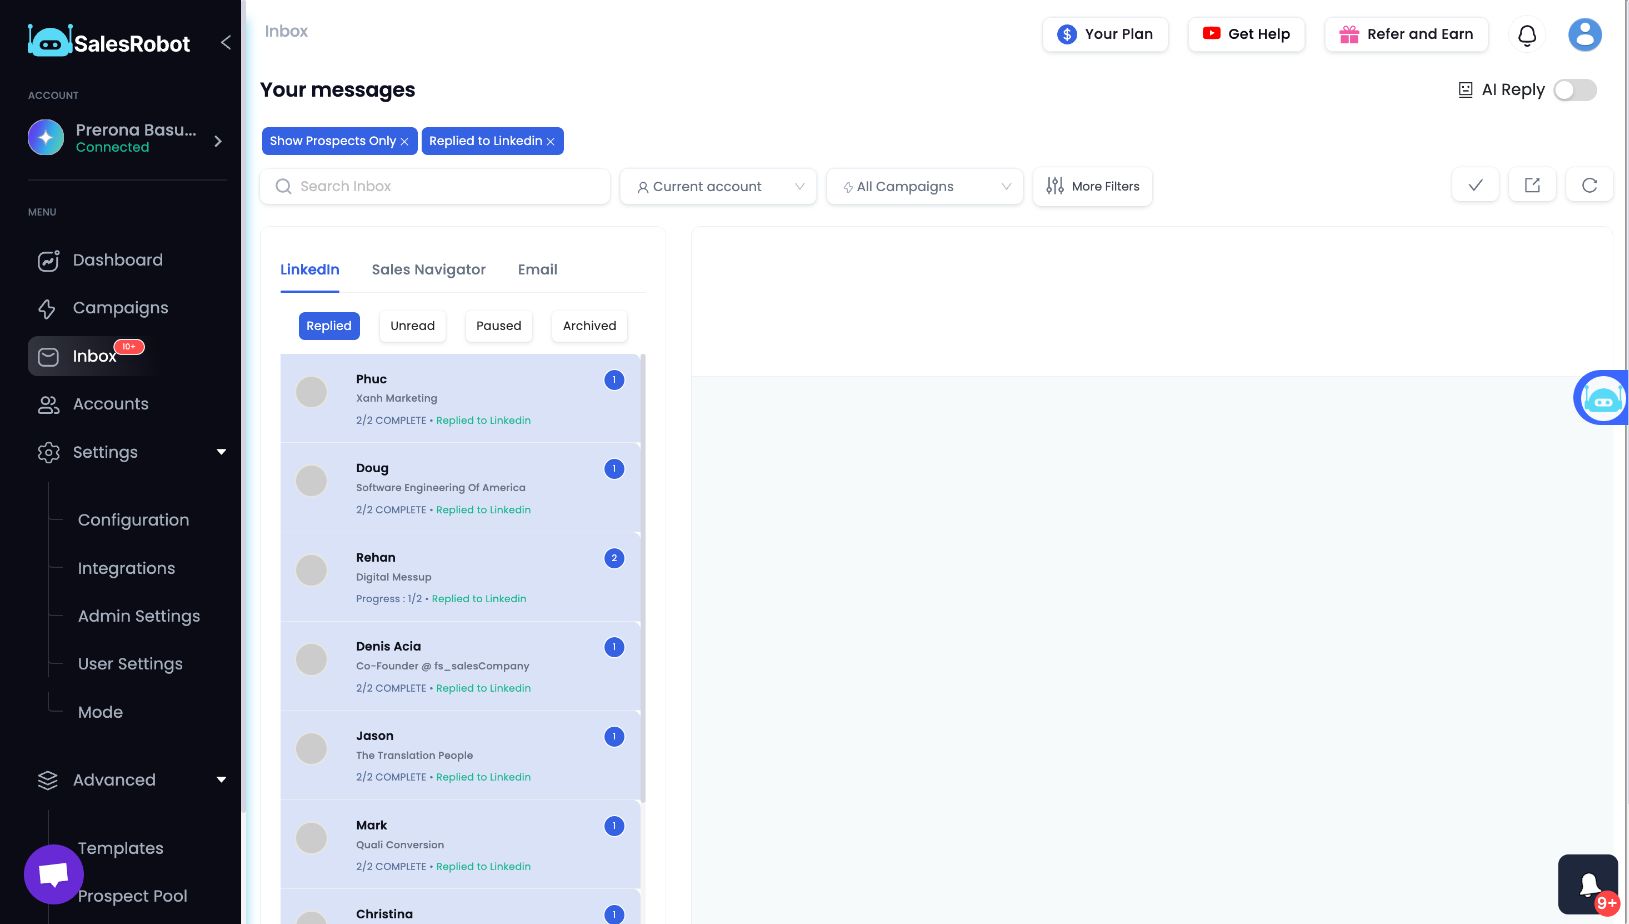The width and height of the screenshot is (1629, 924).
Task: Click the notifications bell icon
Action: (1527, 34)
